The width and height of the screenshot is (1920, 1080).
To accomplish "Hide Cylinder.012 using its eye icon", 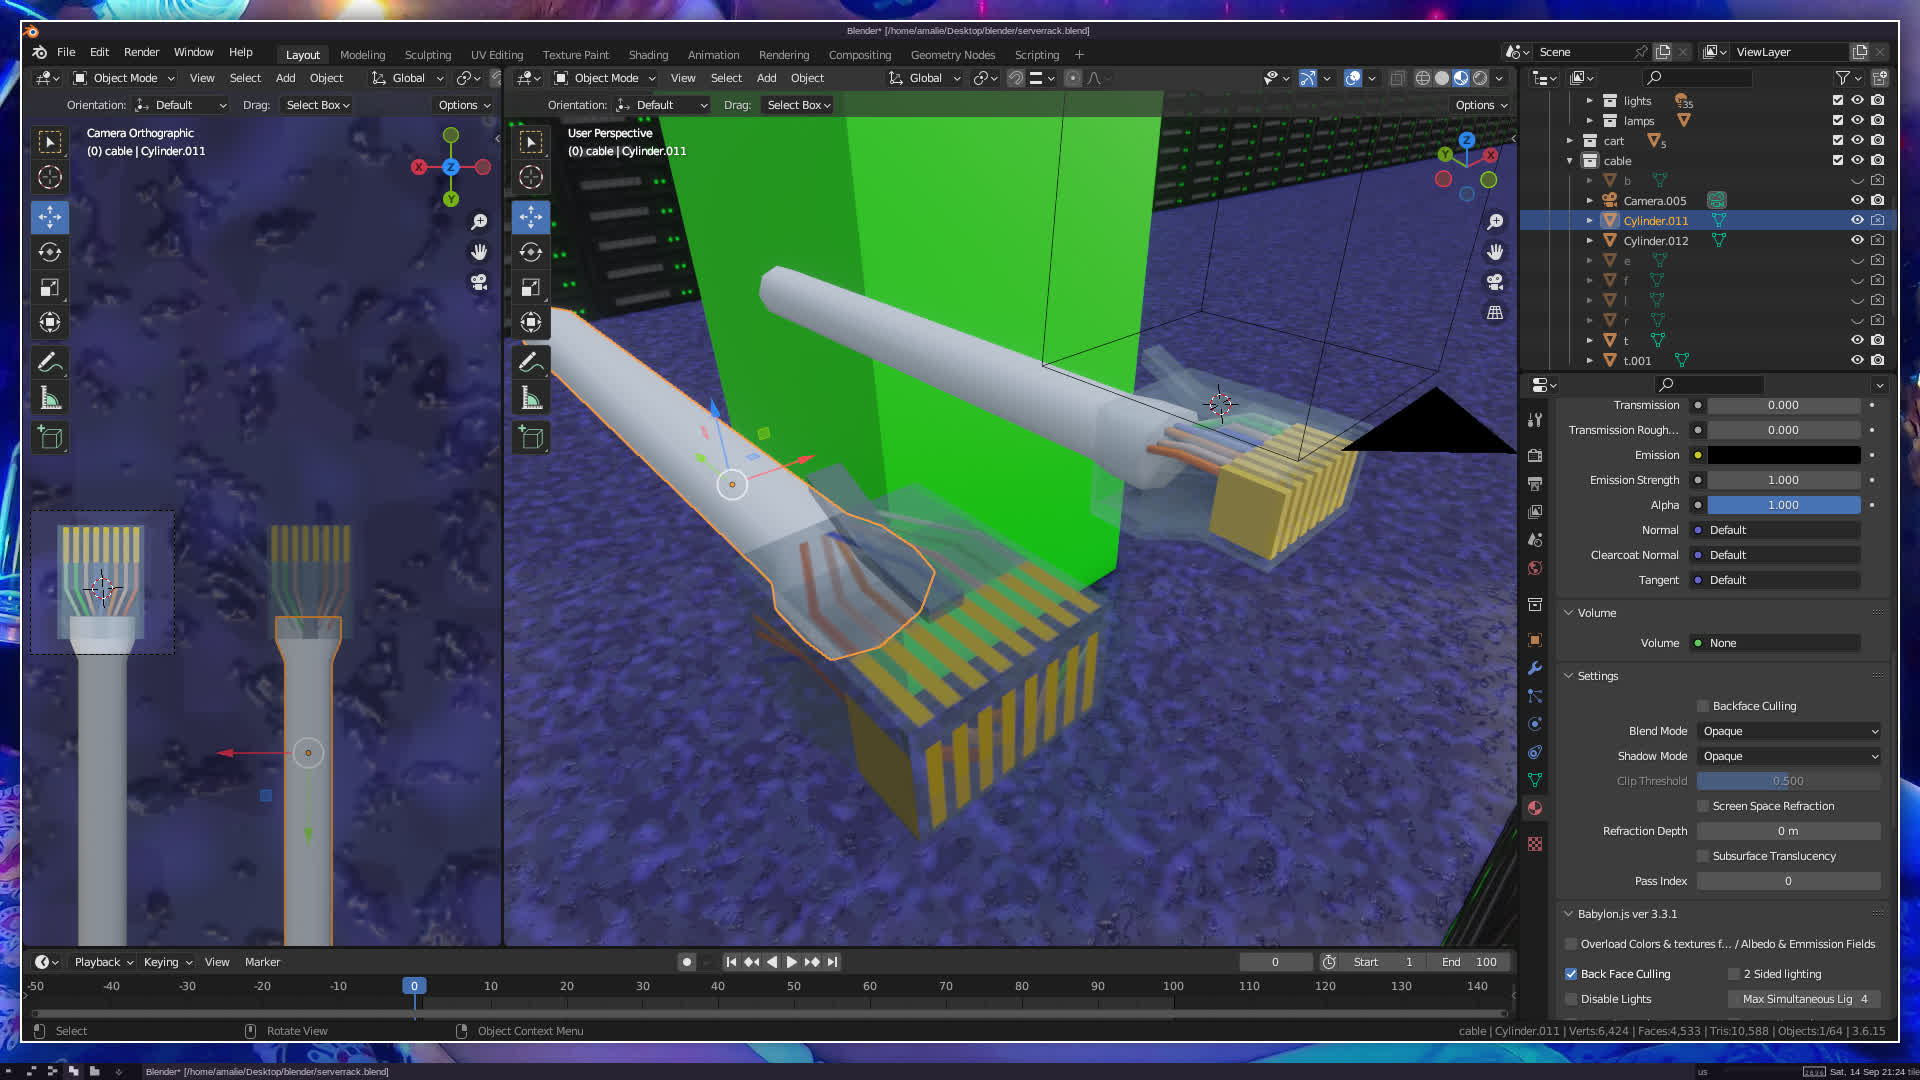I will click(x=1857, y=240).
